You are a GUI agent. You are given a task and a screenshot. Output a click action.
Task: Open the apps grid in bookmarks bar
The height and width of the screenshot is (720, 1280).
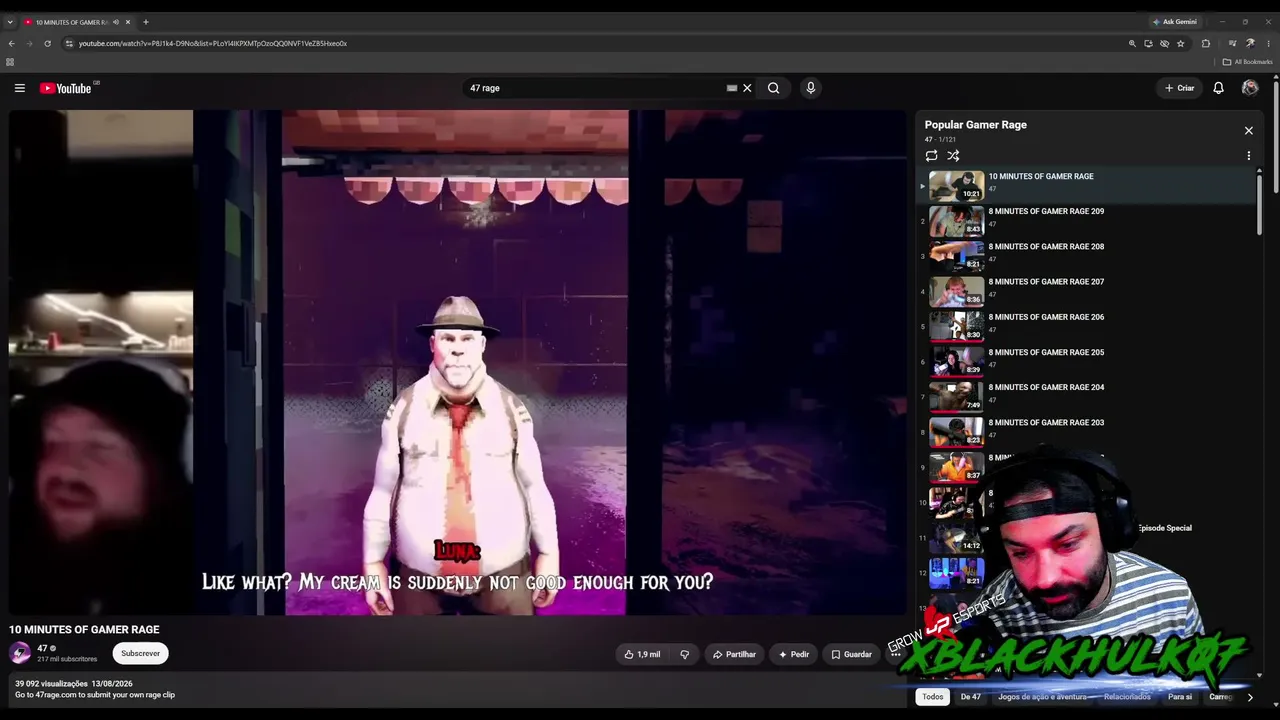pyautogui.click(x=10, y=62)
